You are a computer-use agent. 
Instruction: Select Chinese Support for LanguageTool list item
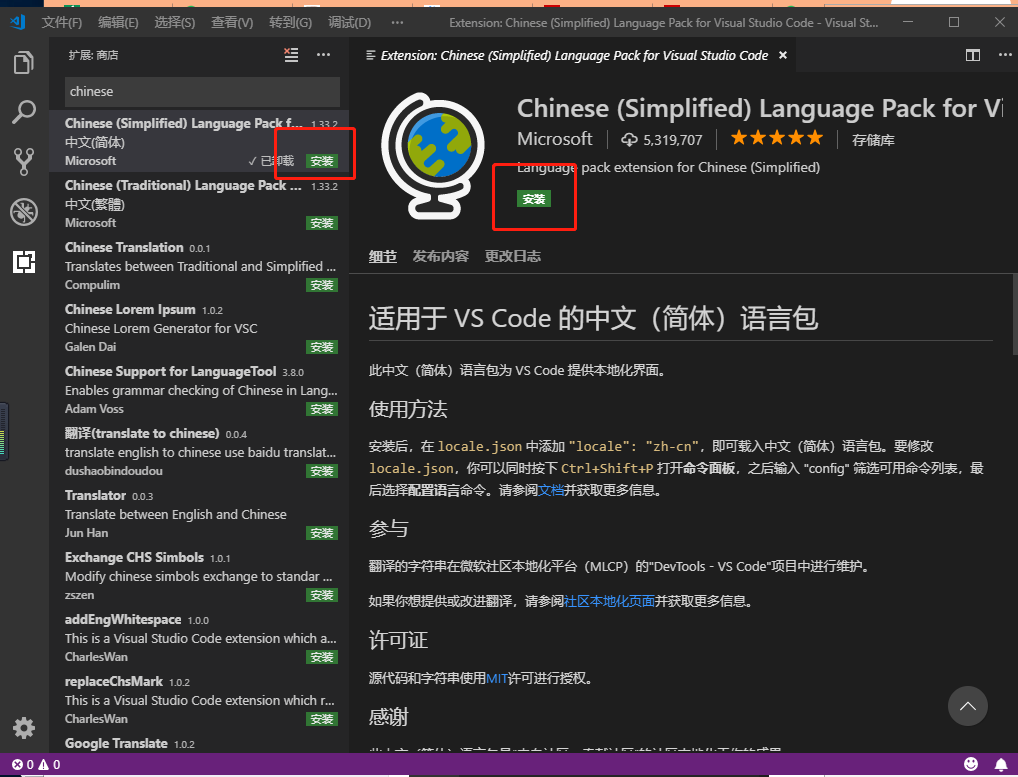199,389
